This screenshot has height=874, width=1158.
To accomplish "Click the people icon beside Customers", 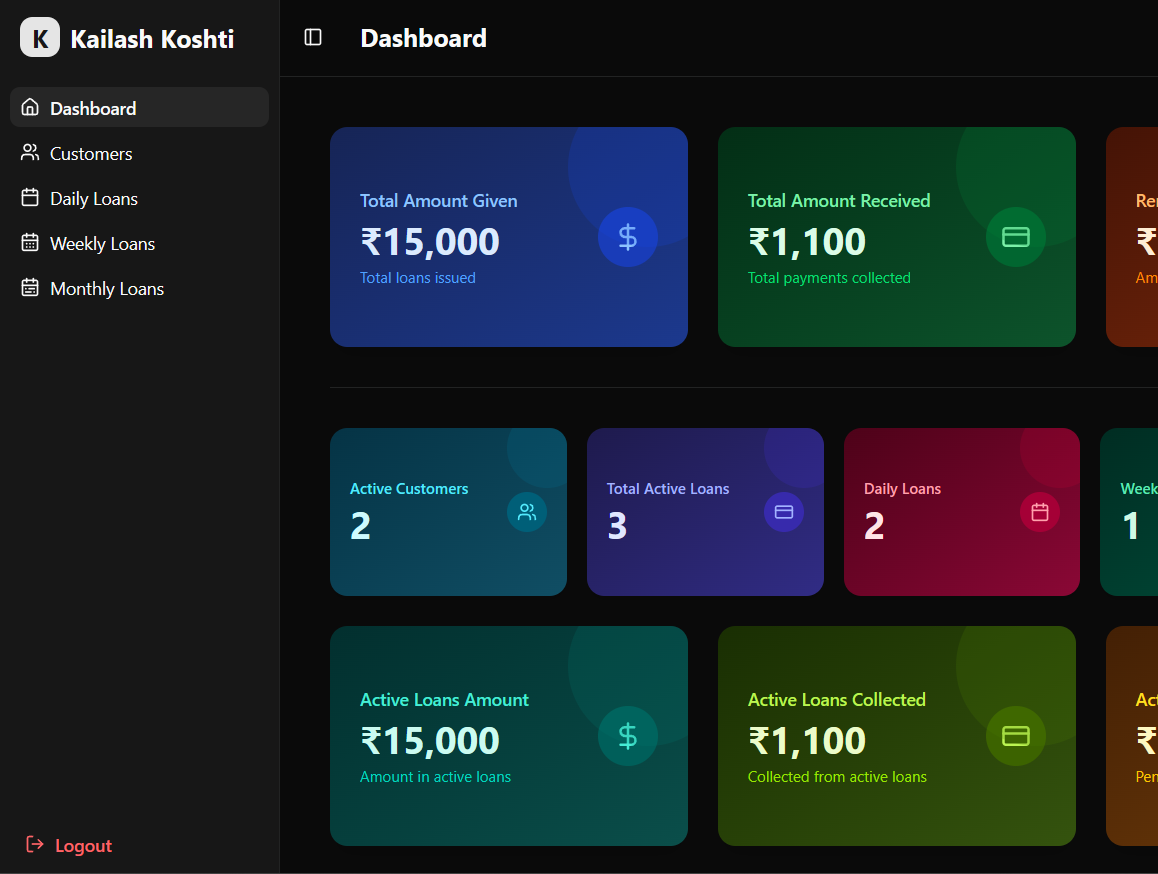I will click(x=30, y=152).
